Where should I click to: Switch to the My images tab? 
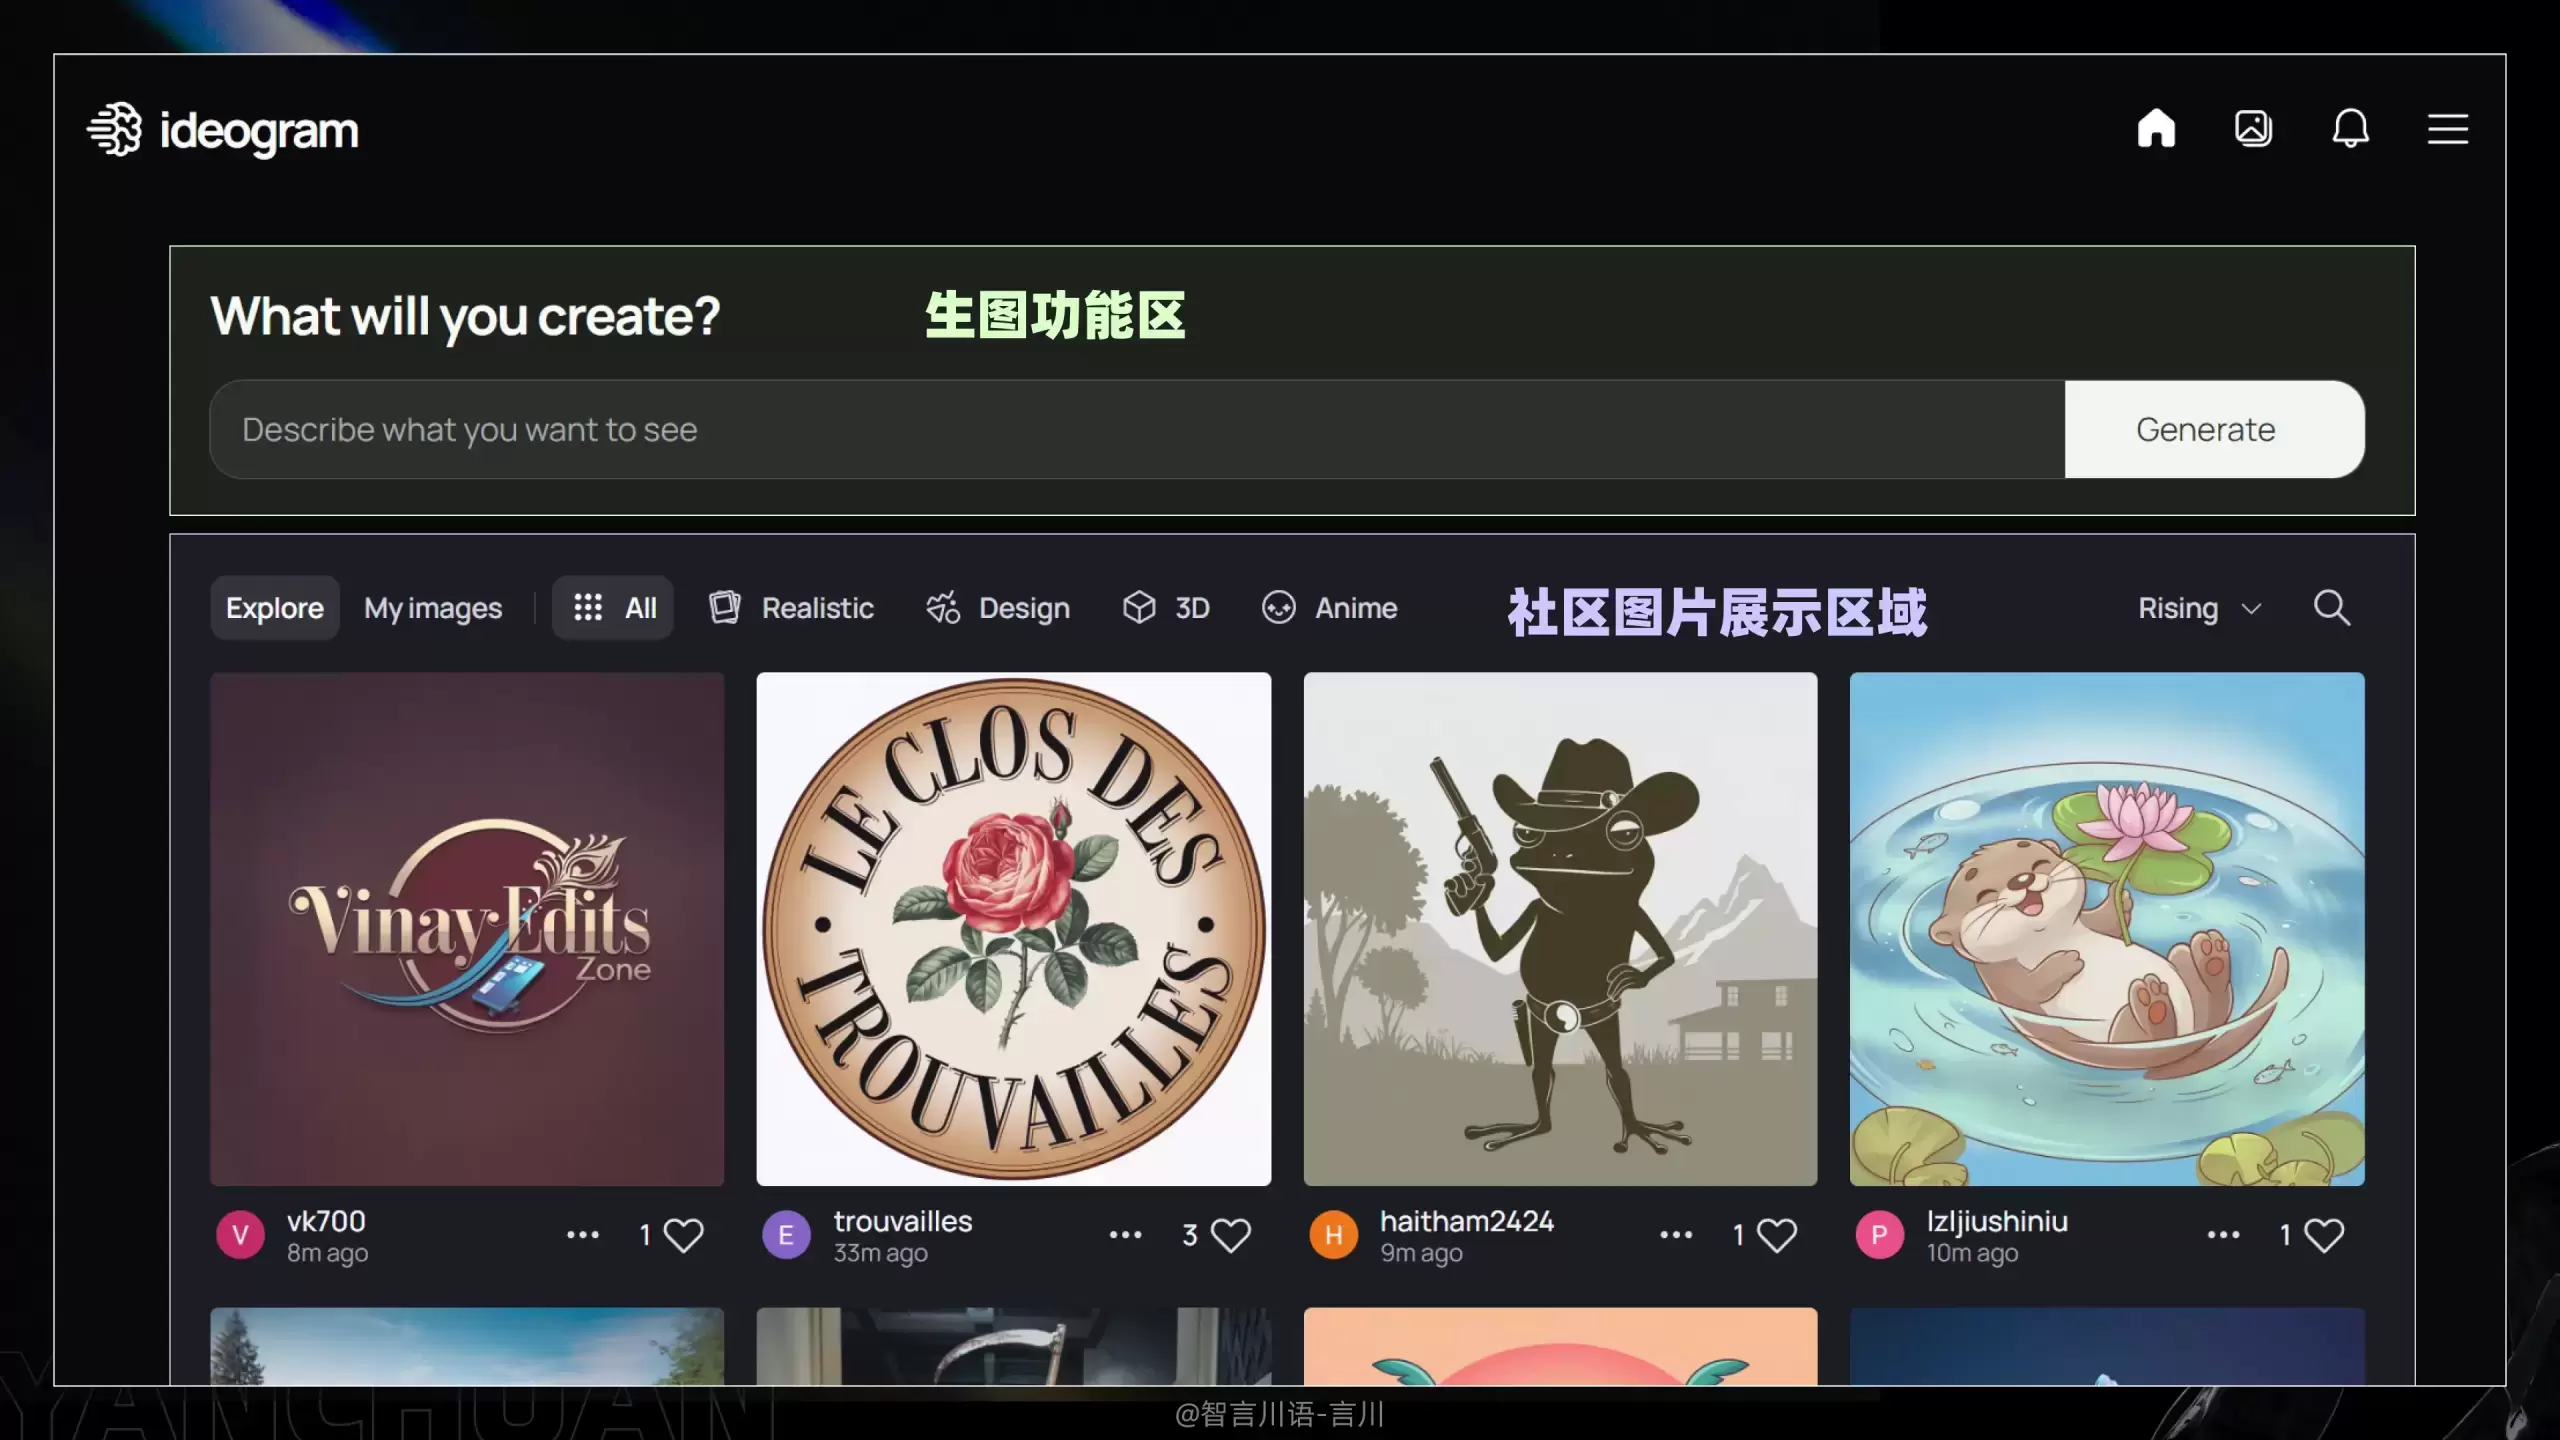pos(433,608)
